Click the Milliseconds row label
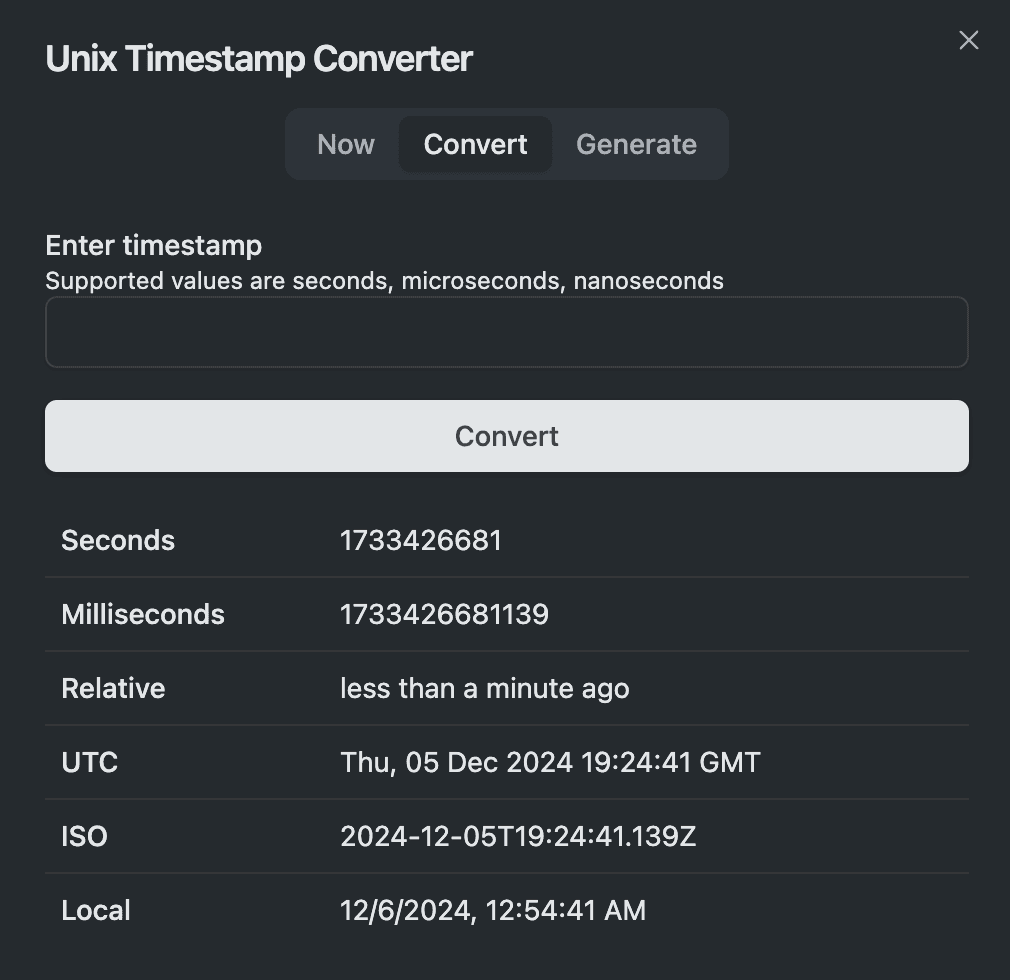 pyautogui.click(x=143, y=614)
